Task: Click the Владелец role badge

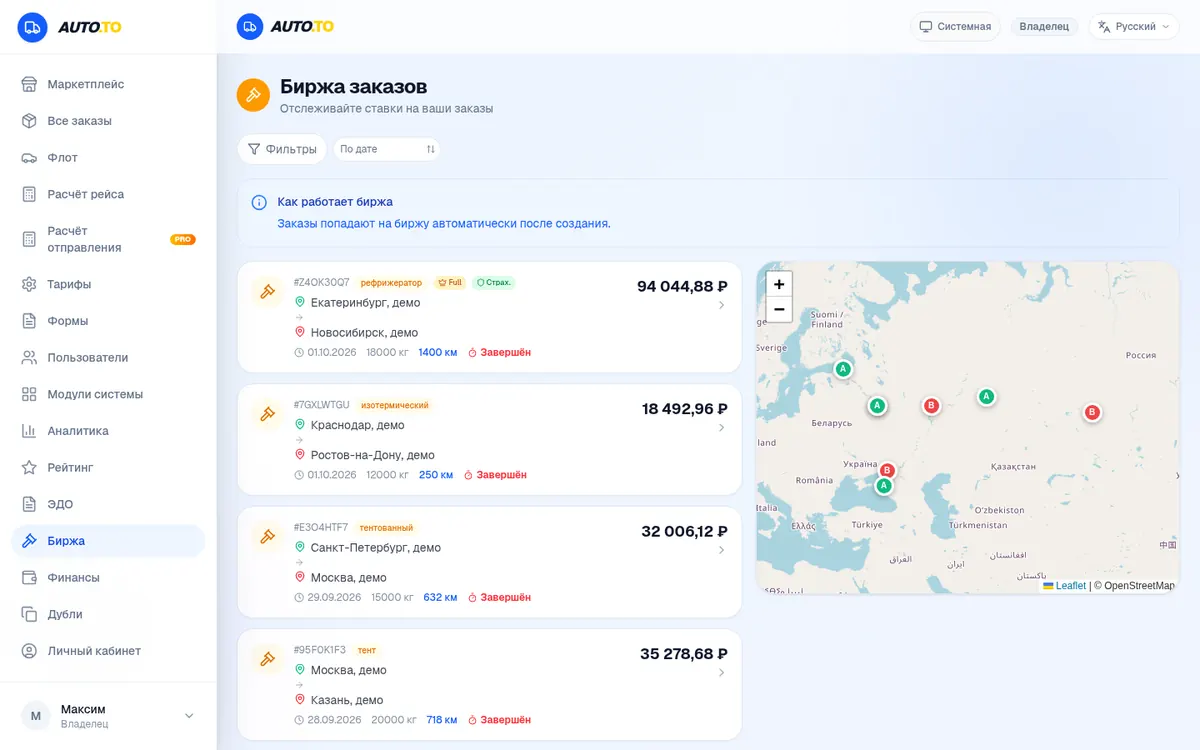Action: pyautogui.click(x=1044, y=27)
